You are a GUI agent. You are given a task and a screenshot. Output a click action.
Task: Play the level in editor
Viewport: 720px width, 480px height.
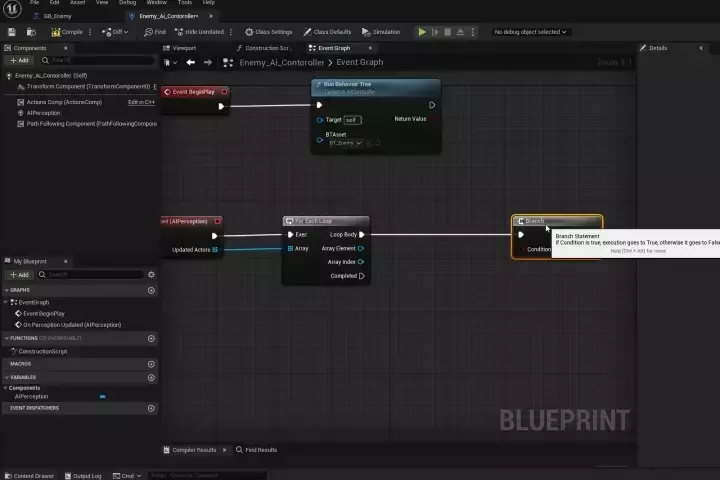tap(422, 32)
